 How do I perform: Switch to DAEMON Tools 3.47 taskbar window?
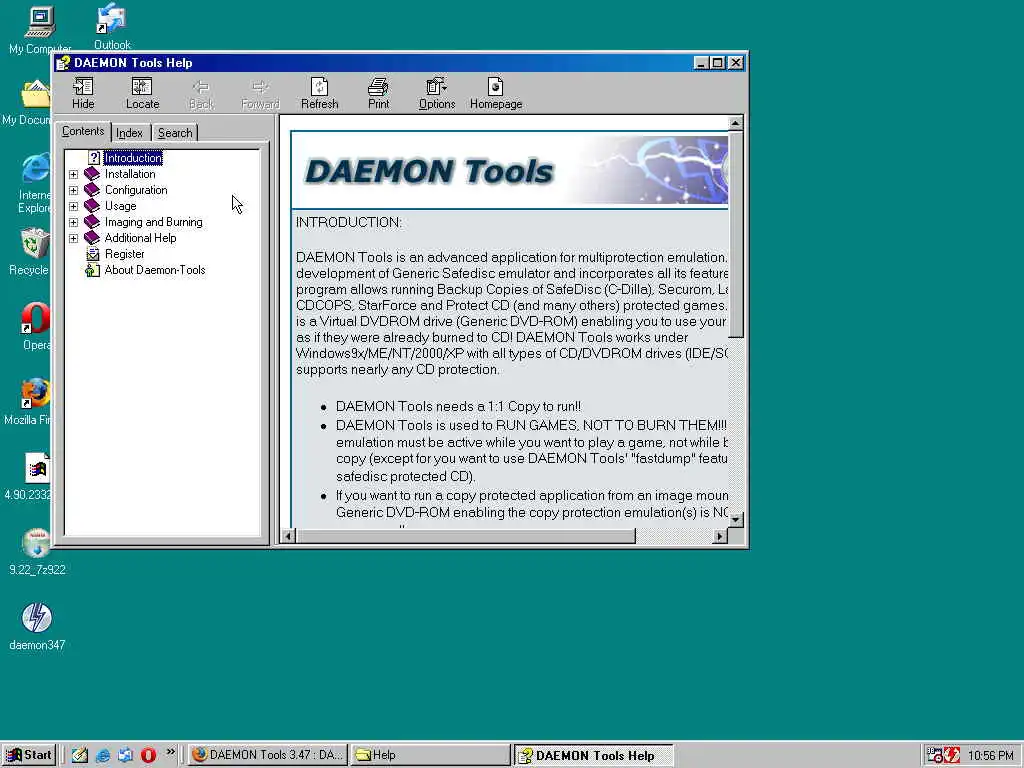pyautogui.click(x=268, y=755)
